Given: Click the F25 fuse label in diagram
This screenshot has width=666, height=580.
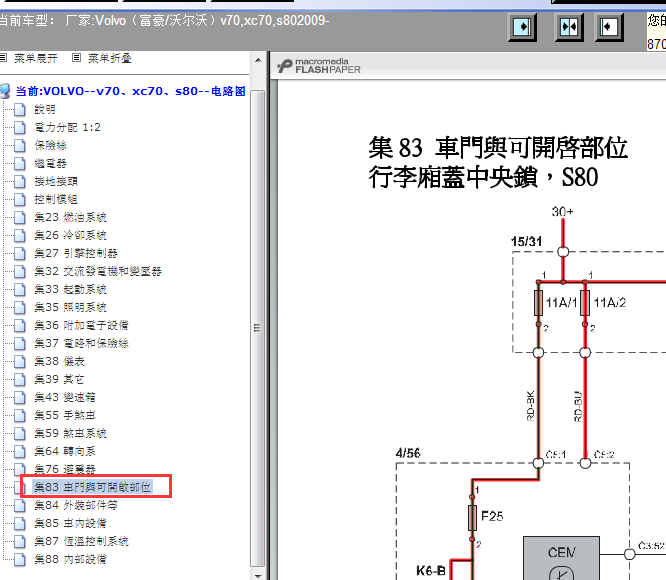Looking at the screenshot, I should (492, 516).
